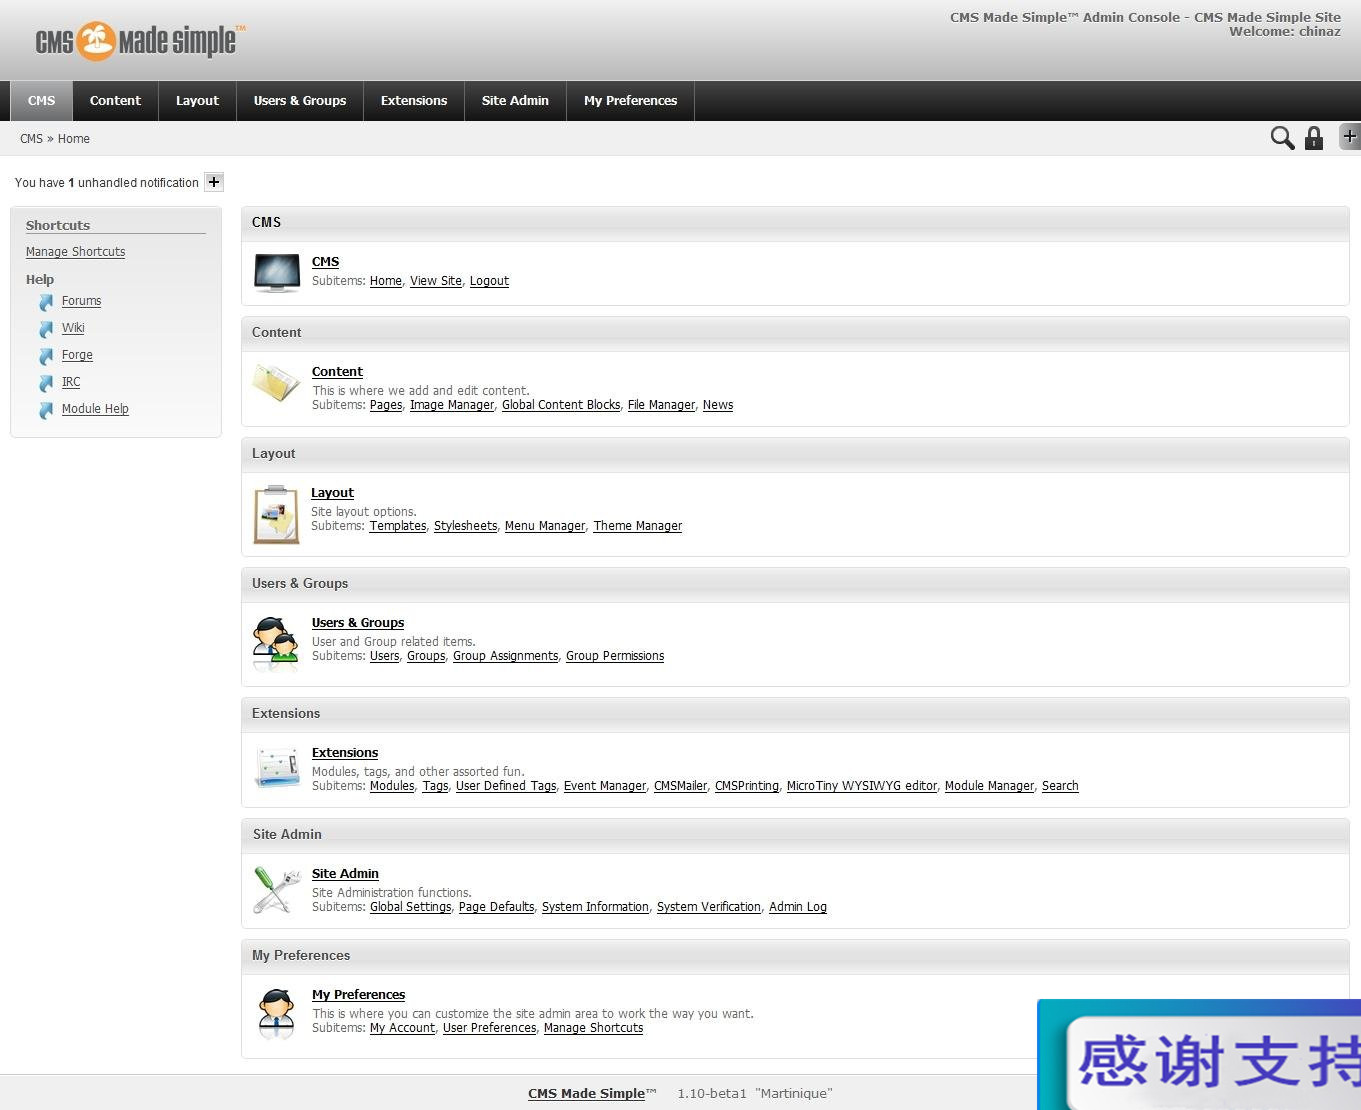Image resolution: width=1361 pixels, height=1110 pixels.
Task: Click the plus icon beside the padlock
Action: [x=1350, y=136]
